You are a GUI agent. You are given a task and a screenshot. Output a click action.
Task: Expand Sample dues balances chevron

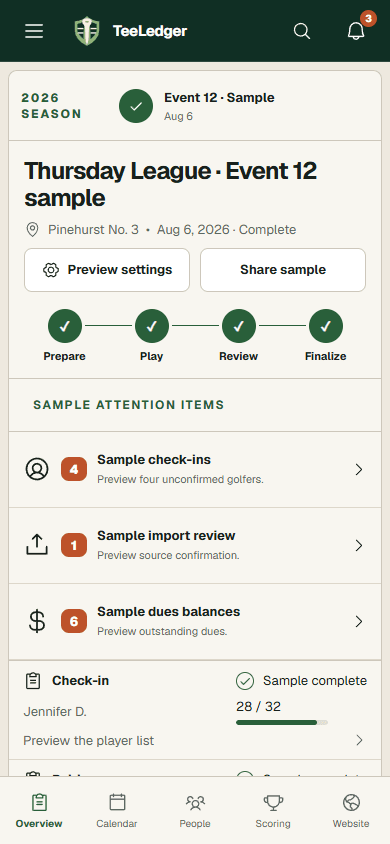[x=359, y=621]
